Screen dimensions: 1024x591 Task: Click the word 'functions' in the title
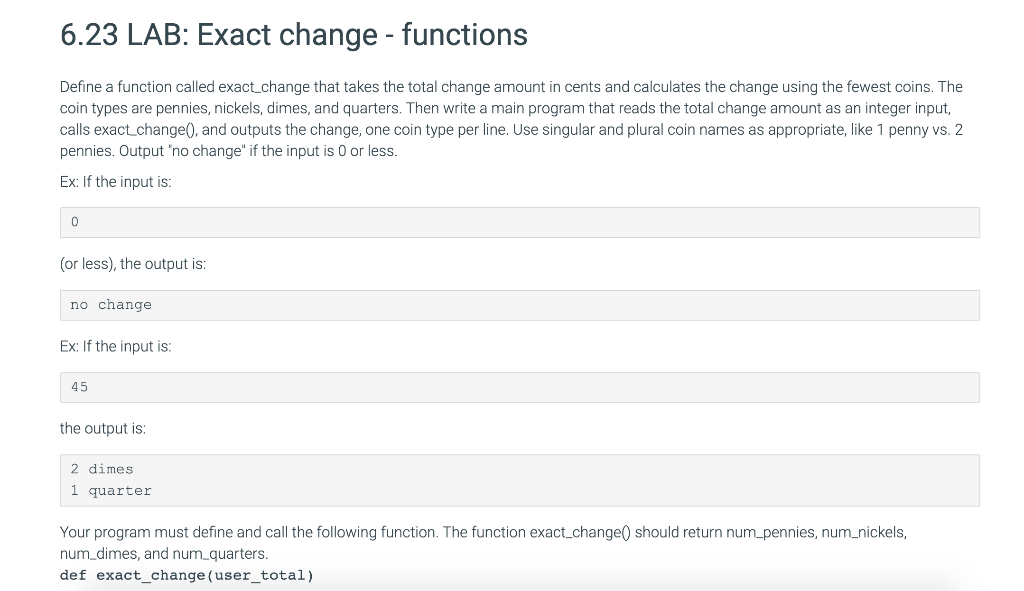(x=465, y=35)
